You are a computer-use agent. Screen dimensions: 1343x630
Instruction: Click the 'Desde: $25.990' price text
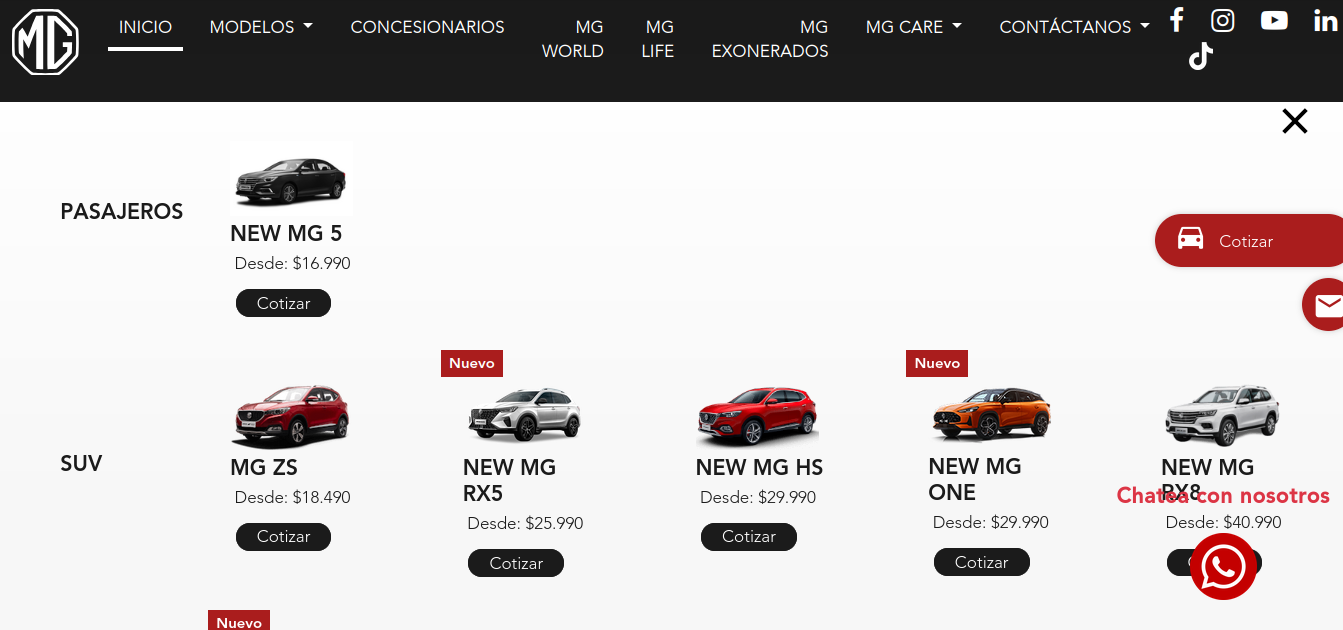click(x=525, y=523)
